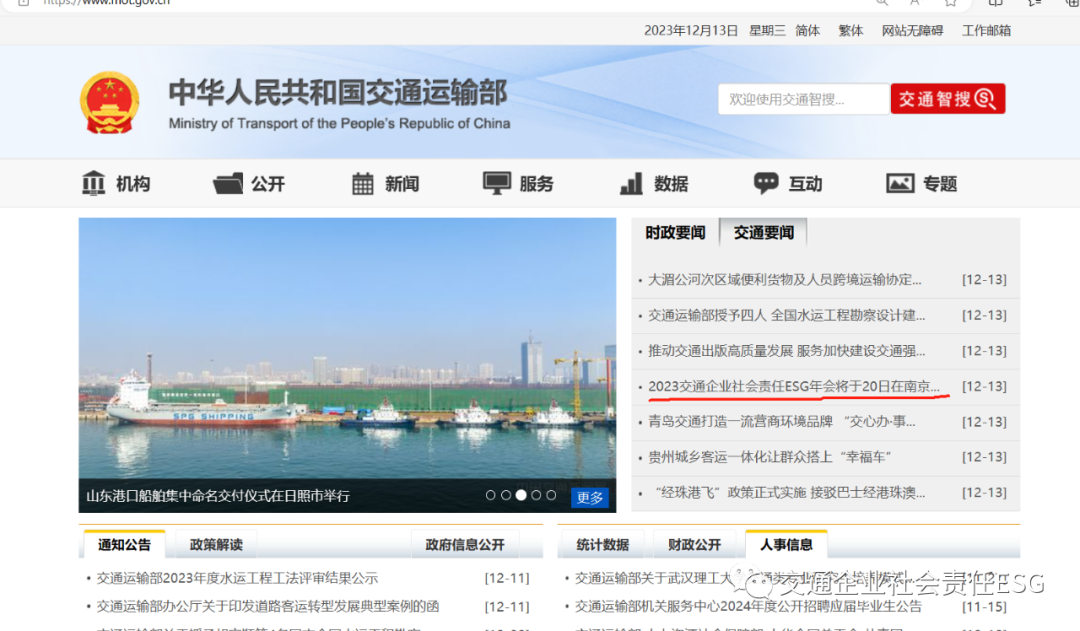Click the 服务 monitor icon
Viewport: 1080px width, 631px height.
click(x=497, y=183)
